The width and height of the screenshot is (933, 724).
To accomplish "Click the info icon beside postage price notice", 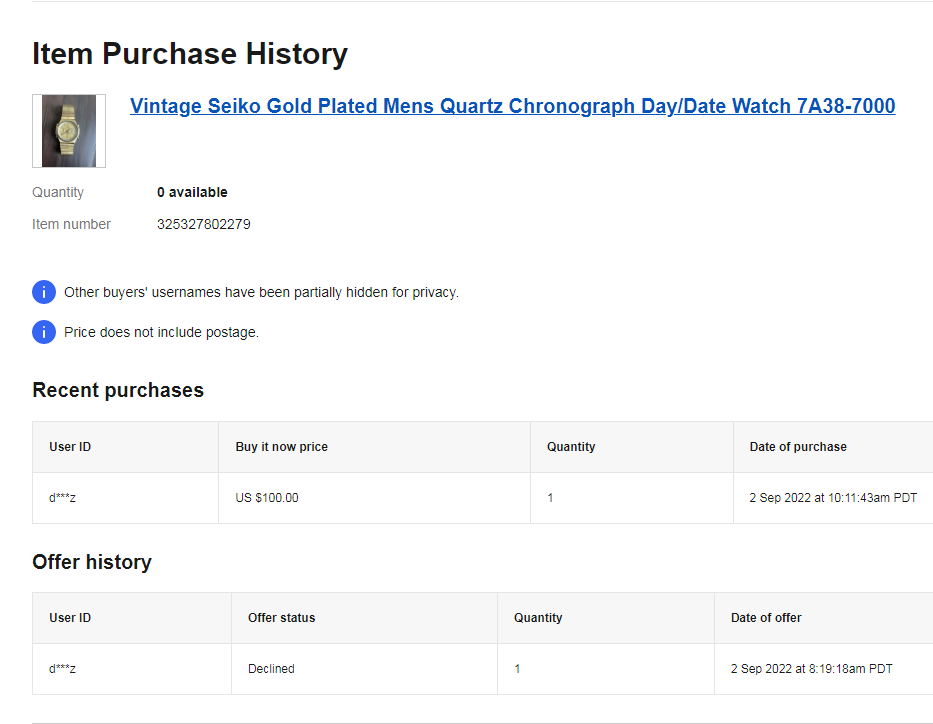I will point(44,332).
